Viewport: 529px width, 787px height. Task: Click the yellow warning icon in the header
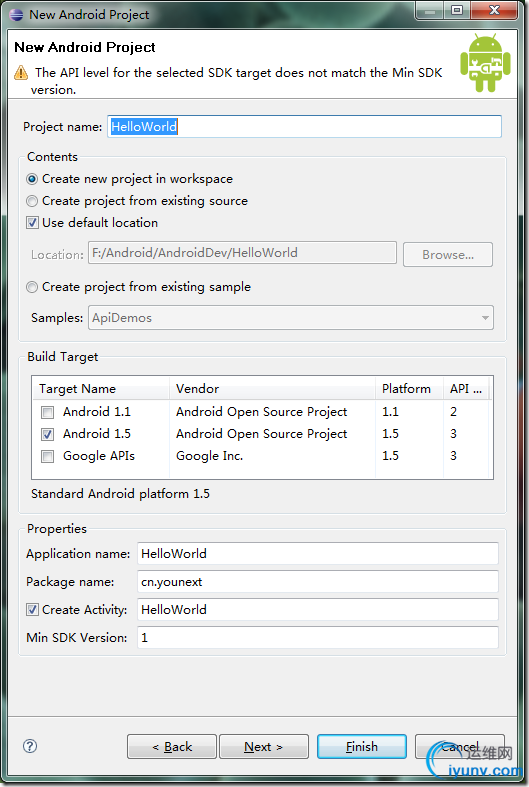(x=21, y=72)
